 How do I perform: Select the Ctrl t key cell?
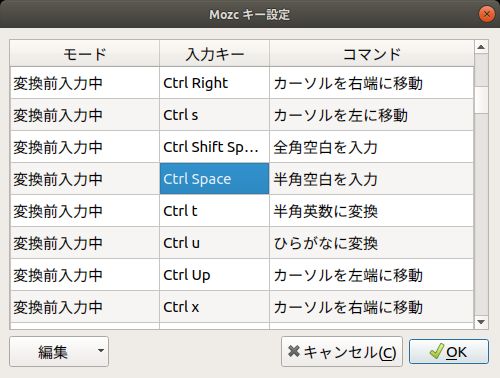coord(214,211)
